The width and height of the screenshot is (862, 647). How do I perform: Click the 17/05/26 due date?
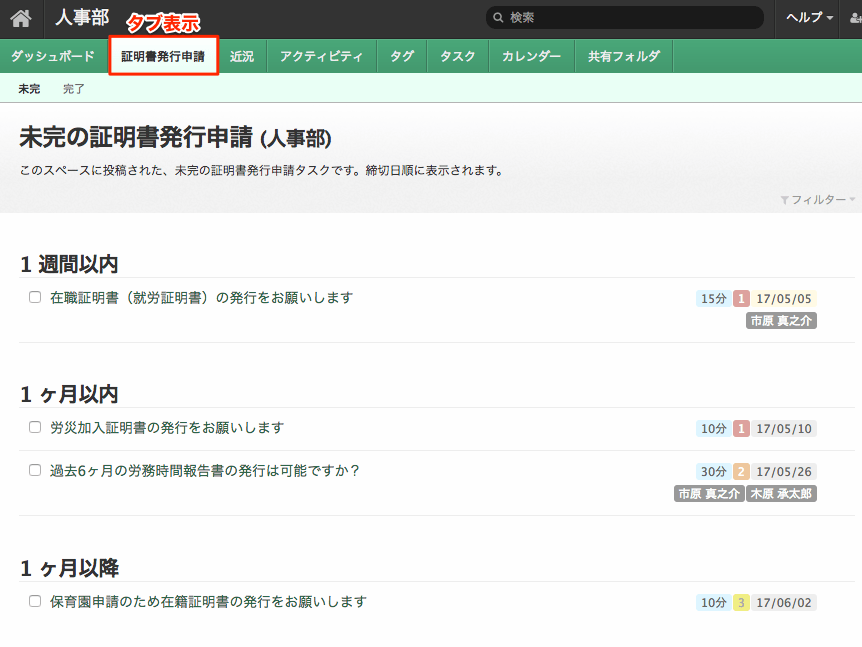click(784, 472)
